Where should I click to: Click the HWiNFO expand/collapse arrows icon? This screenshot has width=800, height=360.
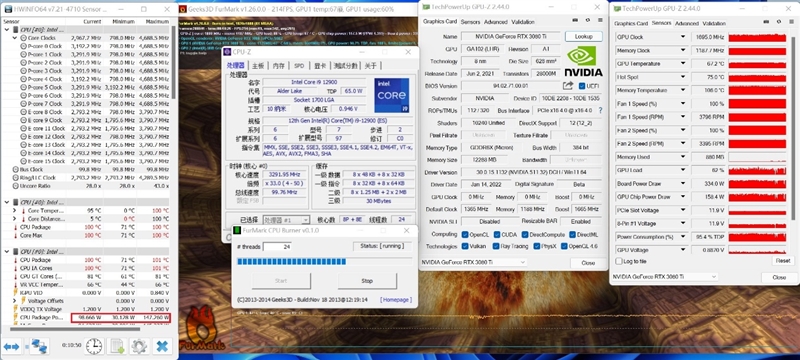click(11, 347)
